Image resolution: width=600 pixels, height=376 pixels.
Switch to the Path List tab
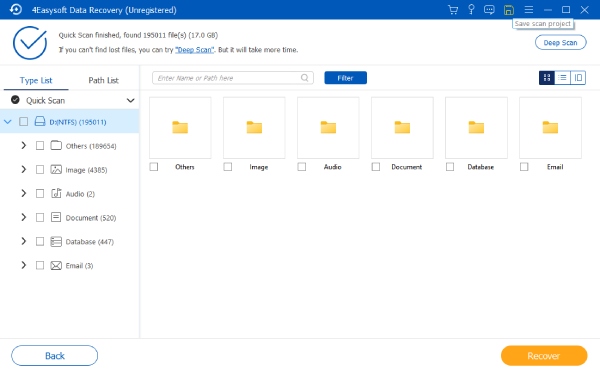[x=103, y=80]
